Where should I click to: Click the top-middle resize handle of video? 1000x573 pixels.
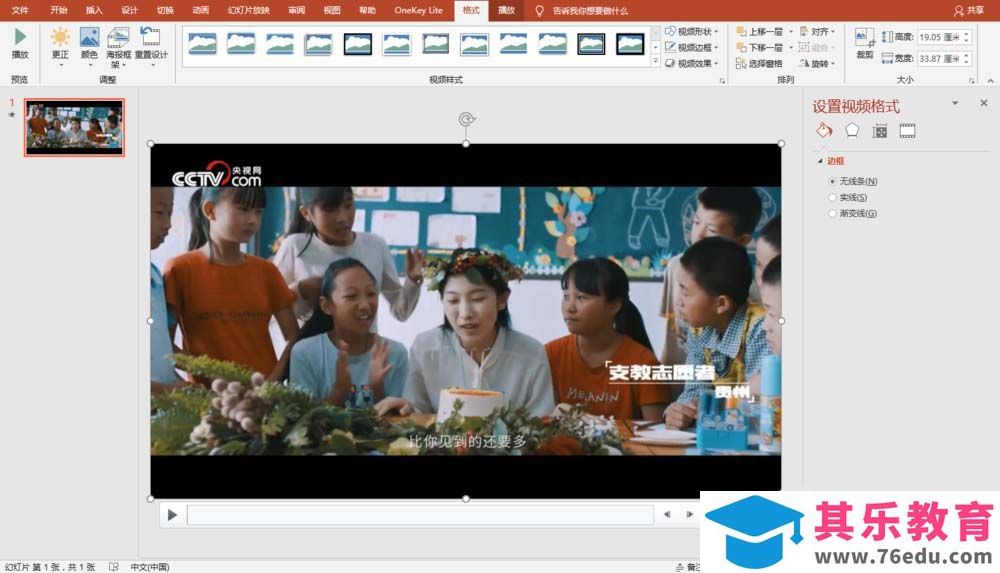coord(466,144)
